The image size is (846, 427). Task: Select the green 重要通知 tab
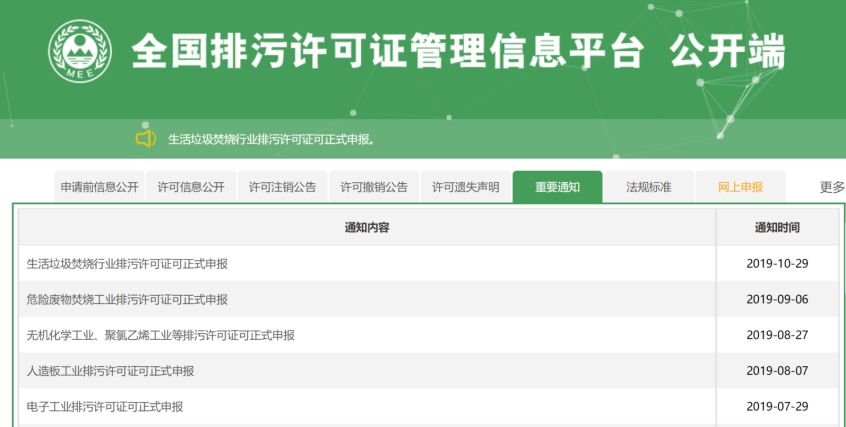click(557, 187)
